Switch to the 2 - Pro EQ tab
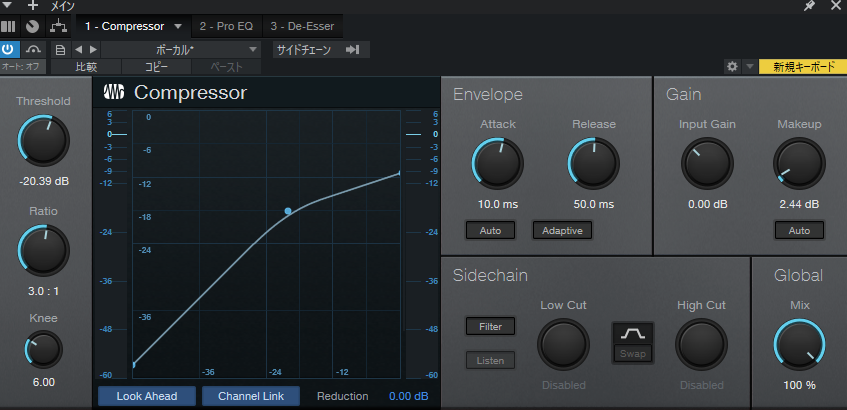The image size is (847, 410). pos(226,26)
